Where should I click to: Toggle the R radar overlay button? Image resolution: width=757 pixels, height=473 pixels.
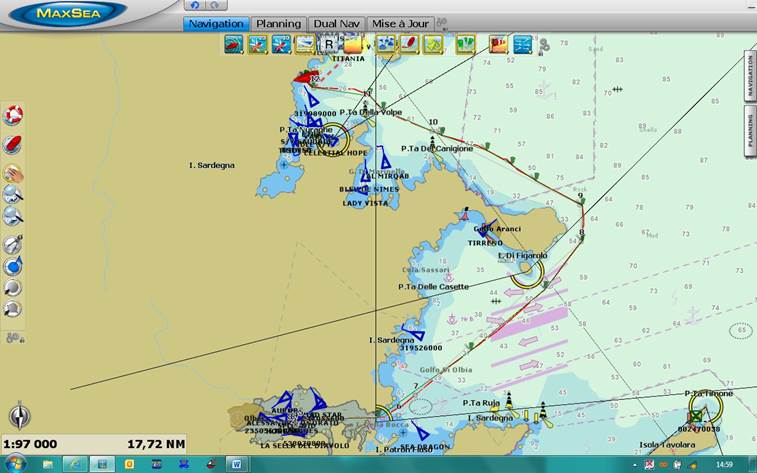[328, 44]
